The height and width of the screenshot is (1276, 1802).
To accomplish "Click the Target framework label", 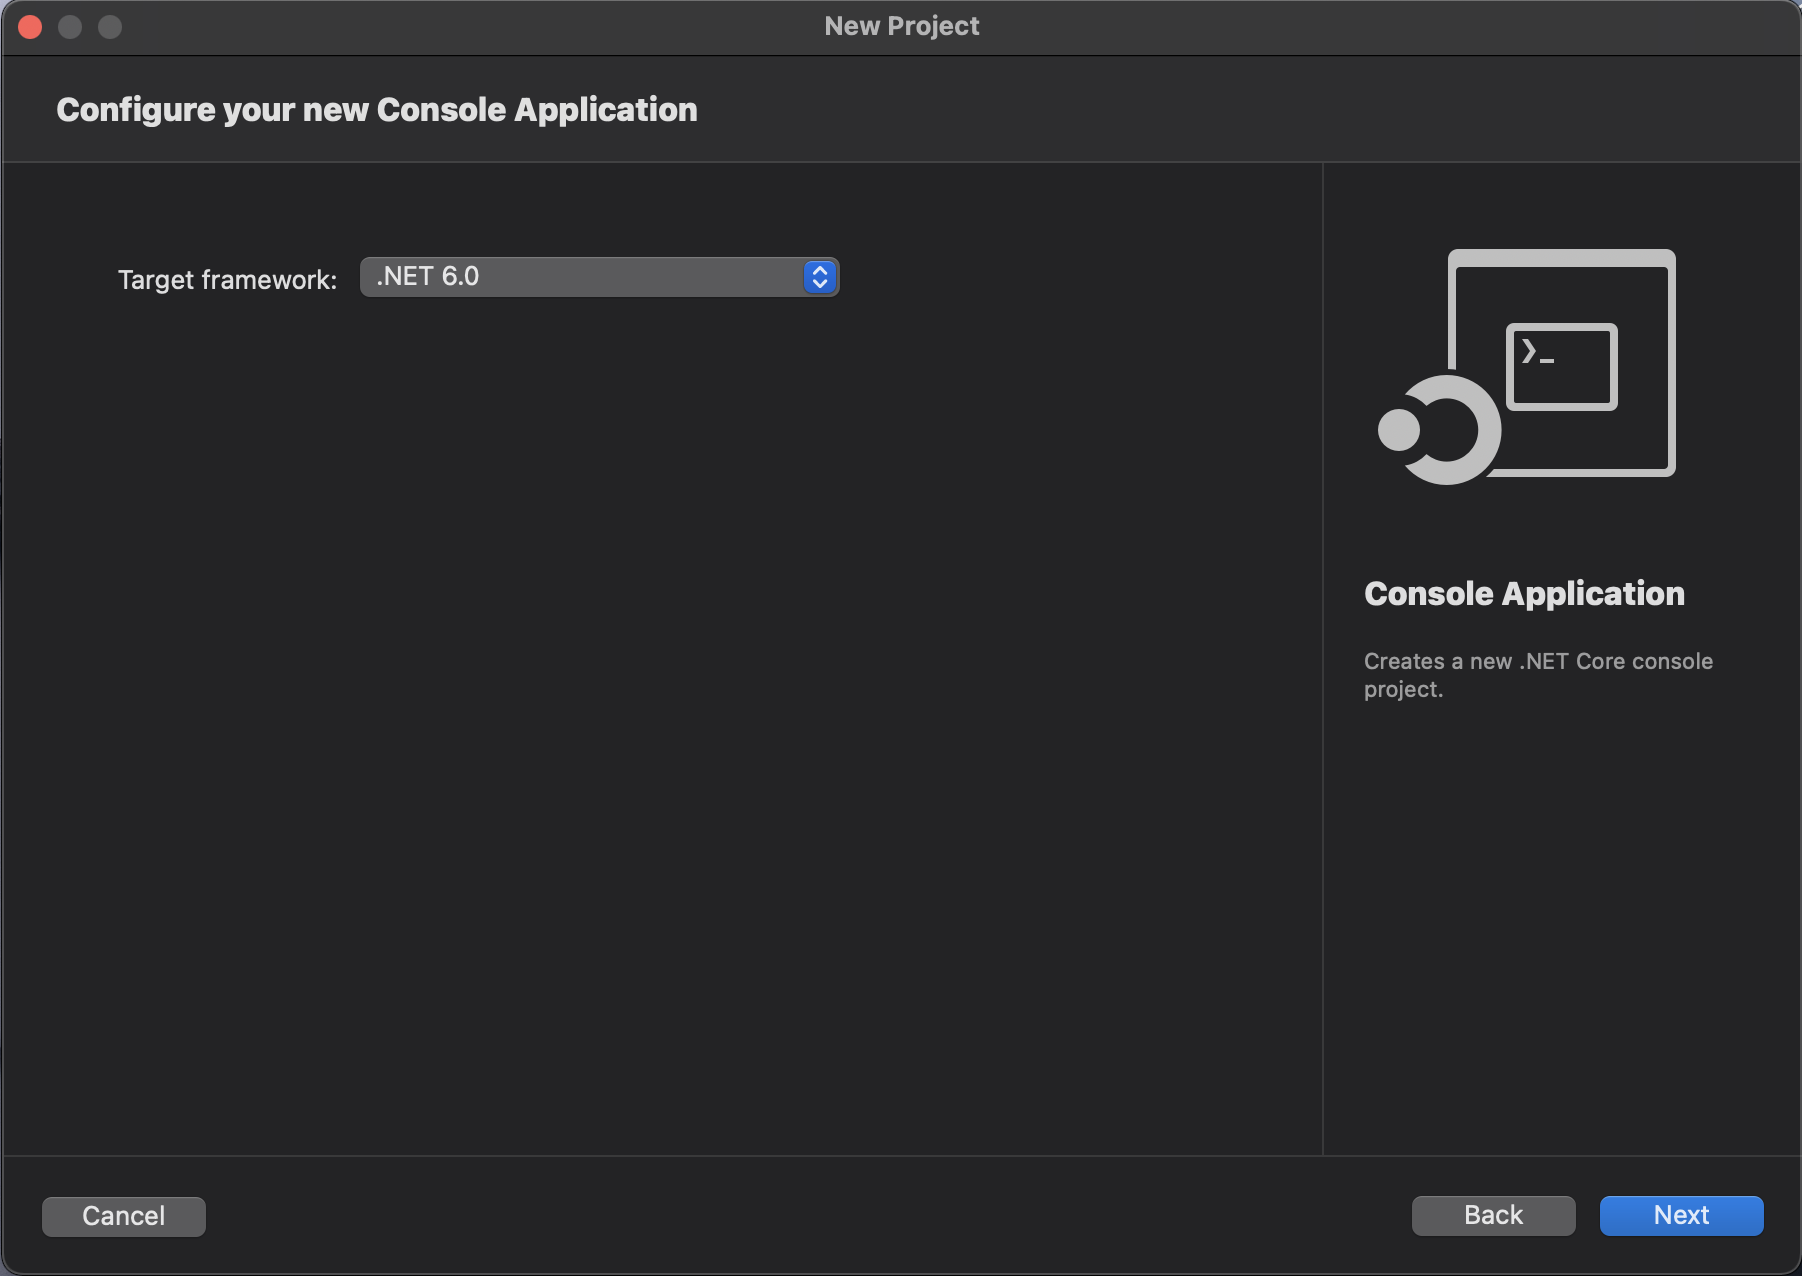I will pos(227,278).
